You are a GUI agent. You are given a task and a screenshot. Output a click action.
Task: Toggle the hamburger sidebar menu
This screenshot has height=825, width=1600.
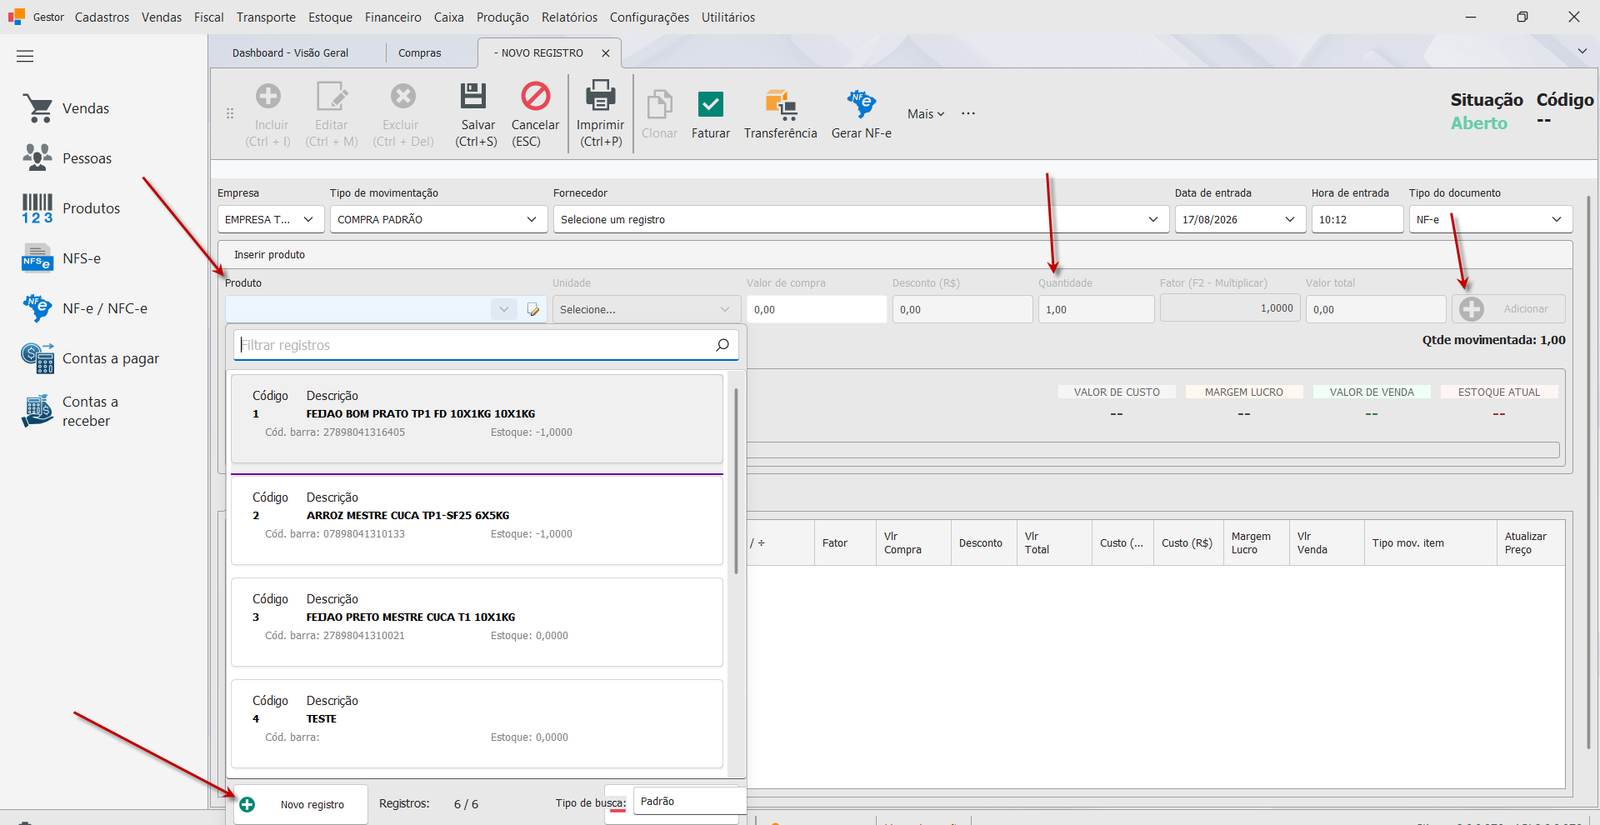[25, 56]
